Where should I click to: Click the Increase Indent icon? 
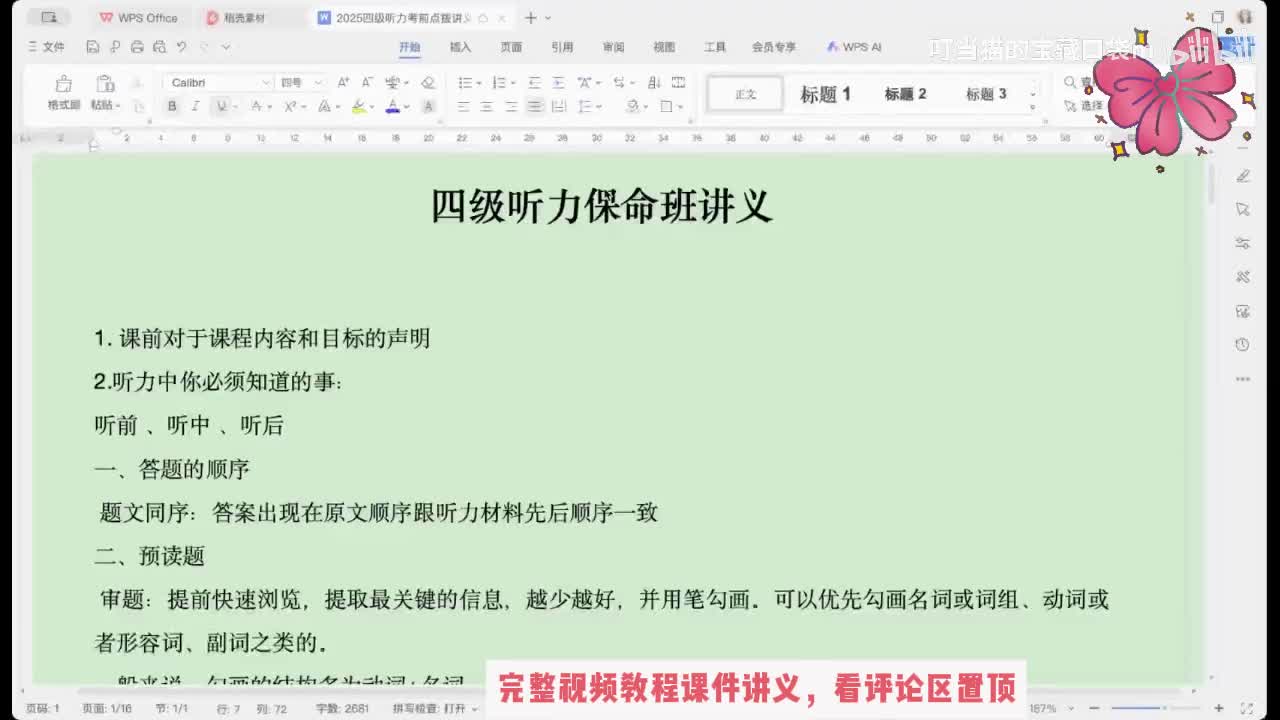click(558, 83)
